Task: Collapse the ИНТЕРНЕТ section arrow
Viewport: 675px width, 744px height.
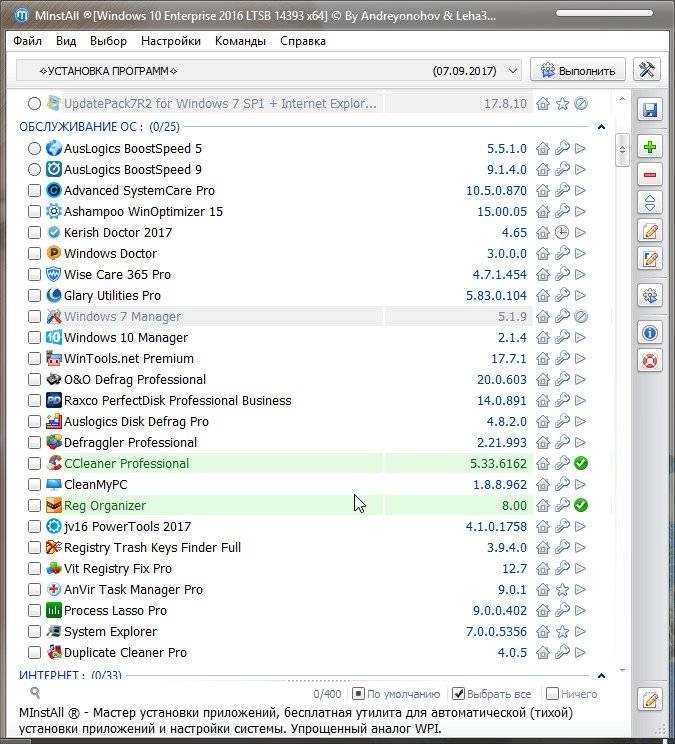Action: (601, 675)
